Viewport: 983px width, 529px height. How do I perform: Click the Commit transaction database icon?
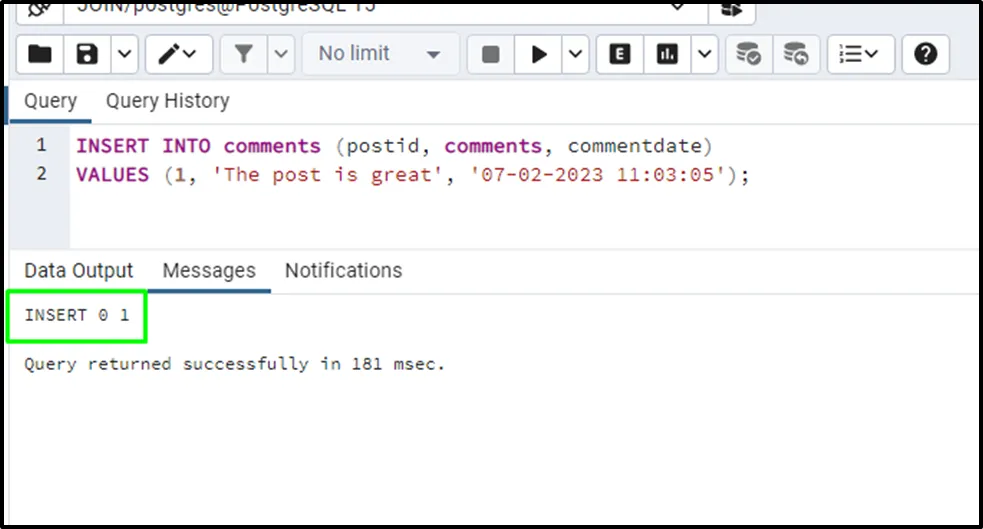[x=748, y=54]
